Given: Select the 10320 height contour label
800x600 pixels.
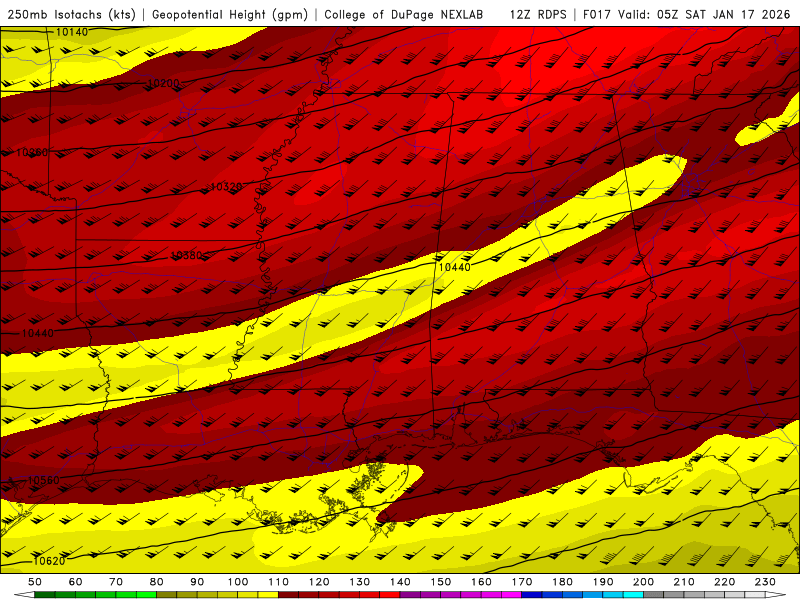Looking at the screenshot, I should 226,187.
